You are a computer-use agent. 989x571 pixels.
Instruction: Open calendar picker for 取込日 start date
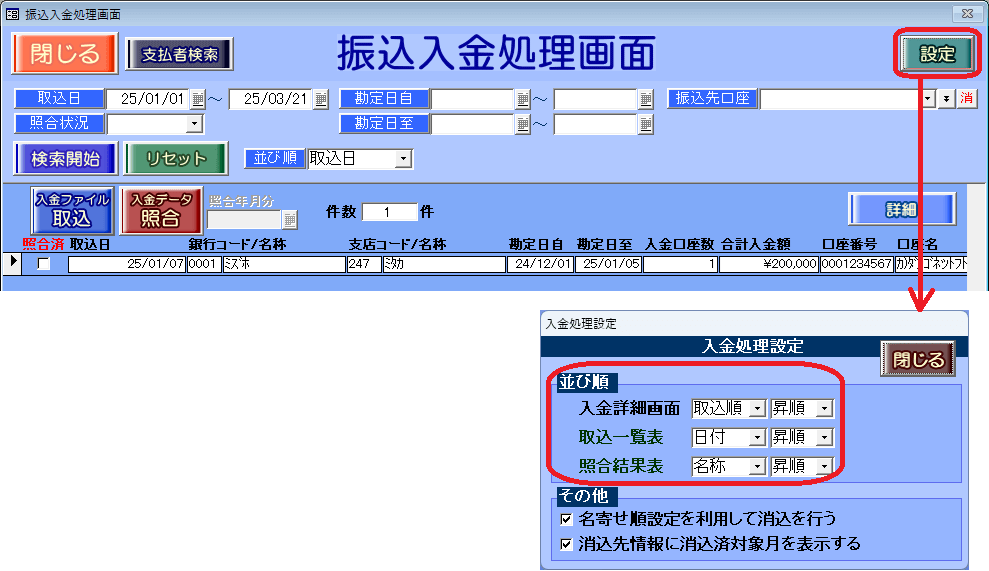click(198, 99)
